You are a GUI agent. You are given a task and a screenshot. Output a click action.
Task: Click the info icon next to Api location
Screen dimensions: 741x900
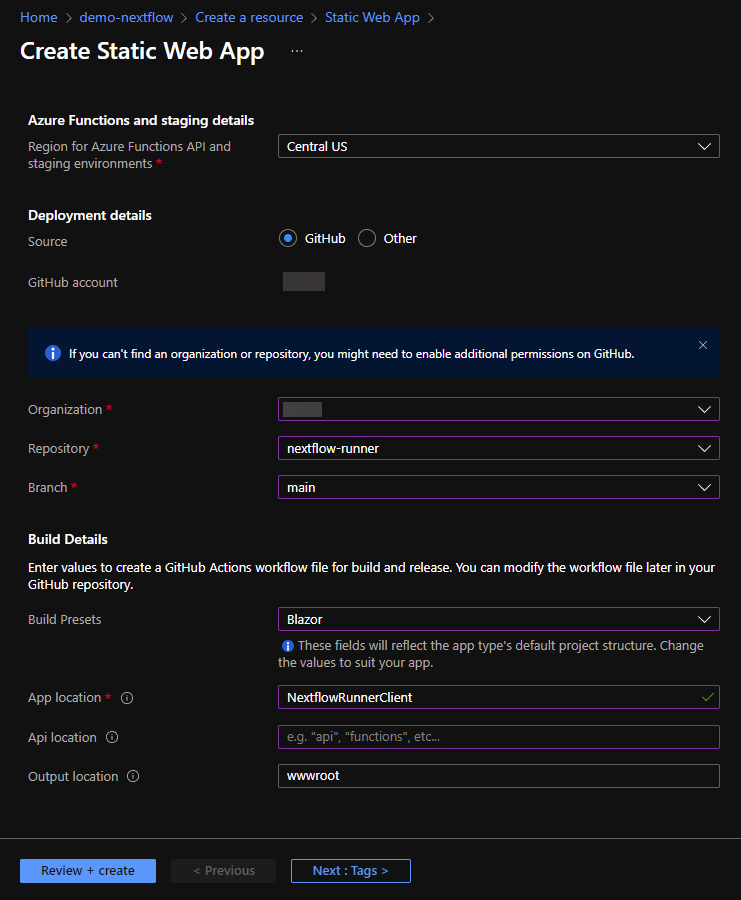112,738
